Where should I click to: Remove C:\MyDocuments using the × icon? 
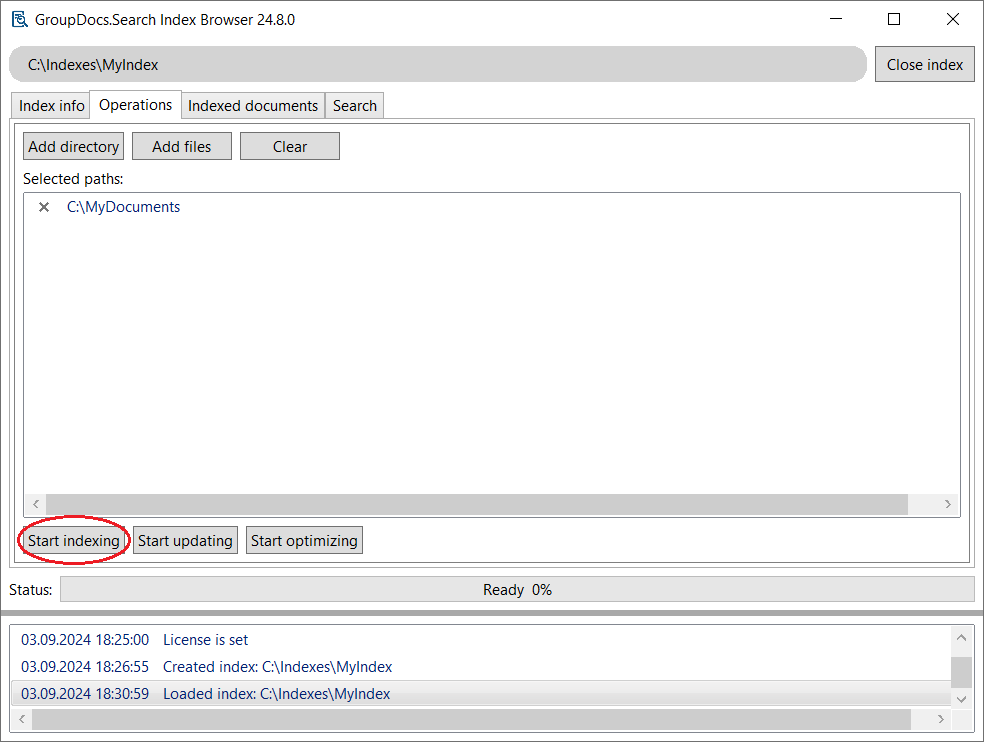(x=43, y=207)
